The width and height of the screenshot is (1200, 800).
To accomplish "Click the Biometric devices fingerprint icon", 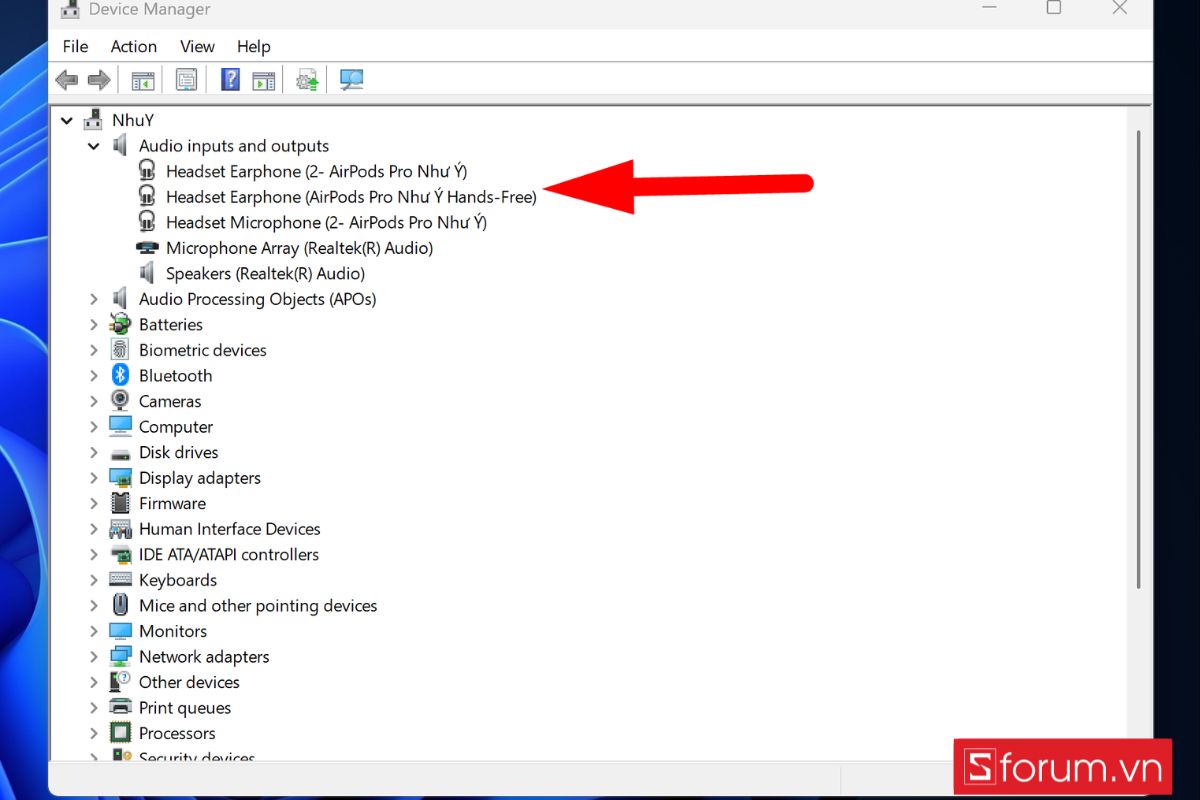I will tap(120, 350).
